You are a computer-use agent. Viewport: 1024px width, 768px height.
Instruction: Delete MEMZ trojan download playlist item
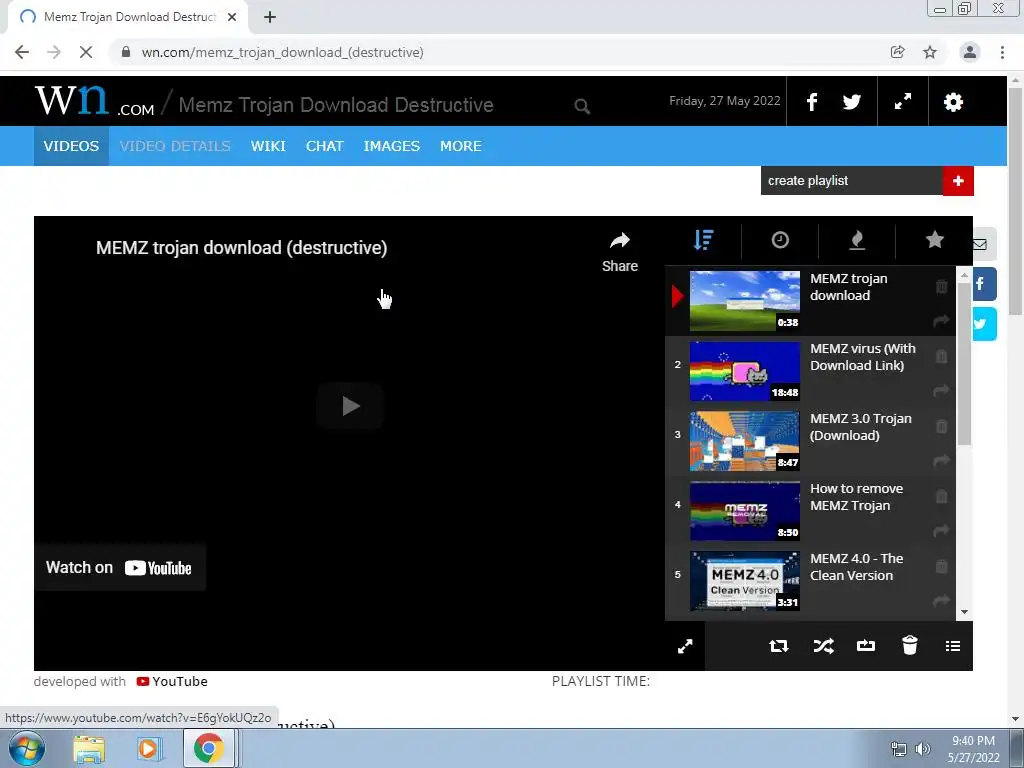[941, 286]
